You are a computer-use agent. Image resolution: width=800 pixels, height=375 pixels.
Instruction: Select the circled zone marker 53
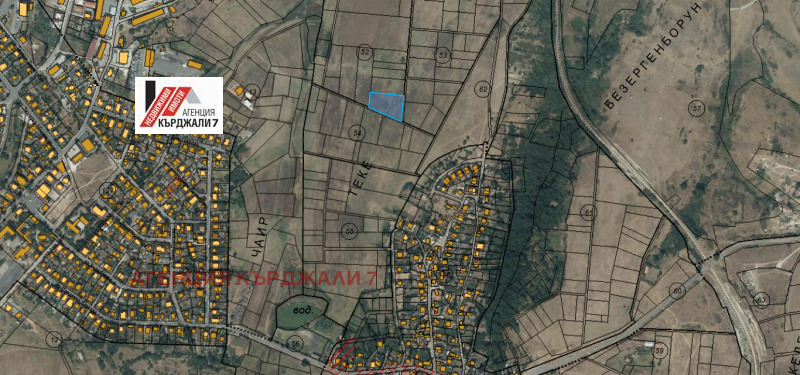[x=442, y=55]
